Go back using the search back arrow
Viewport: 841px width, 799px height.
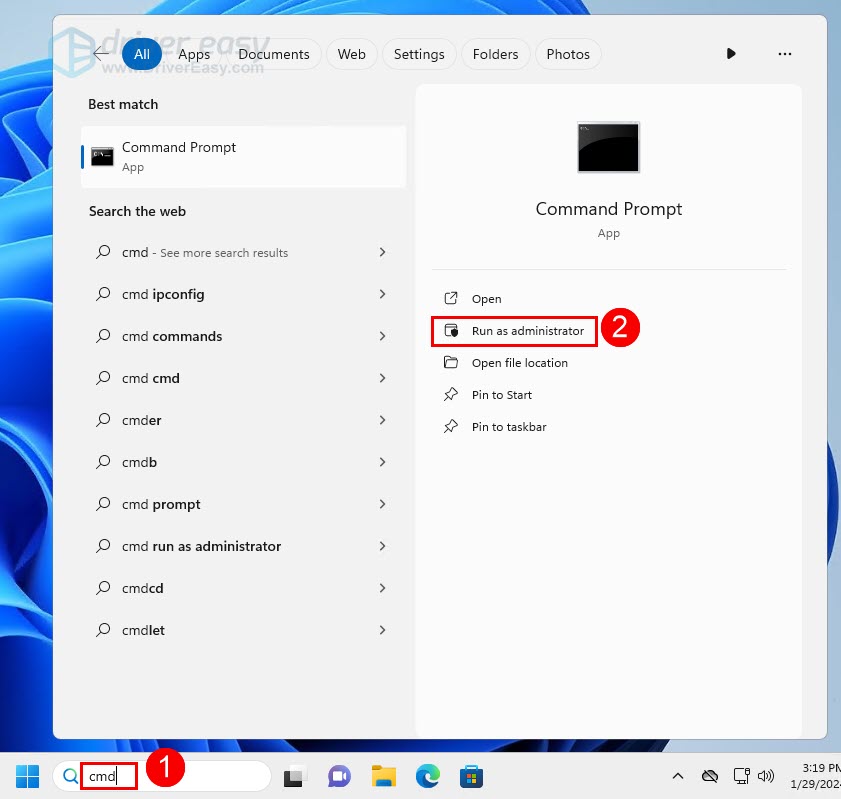point(101,54)
